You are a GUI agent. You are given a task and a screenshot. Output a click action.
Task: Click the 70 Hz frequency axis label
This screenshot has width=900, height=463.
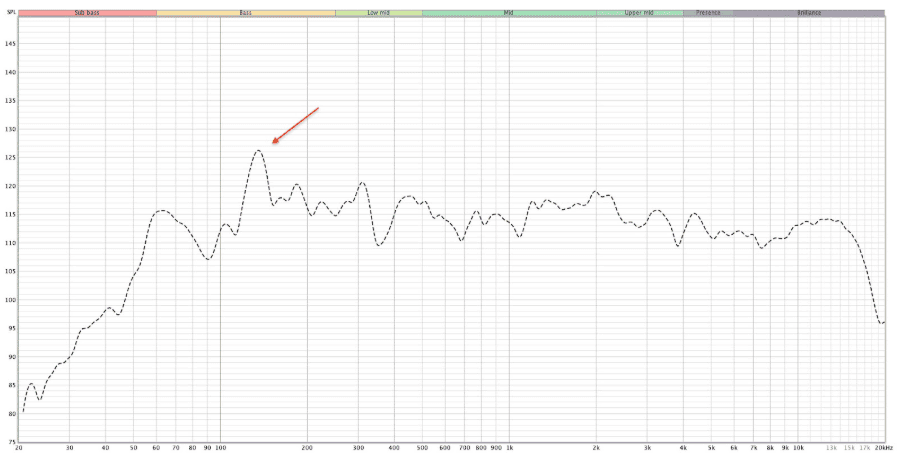(x=176, y=448)
